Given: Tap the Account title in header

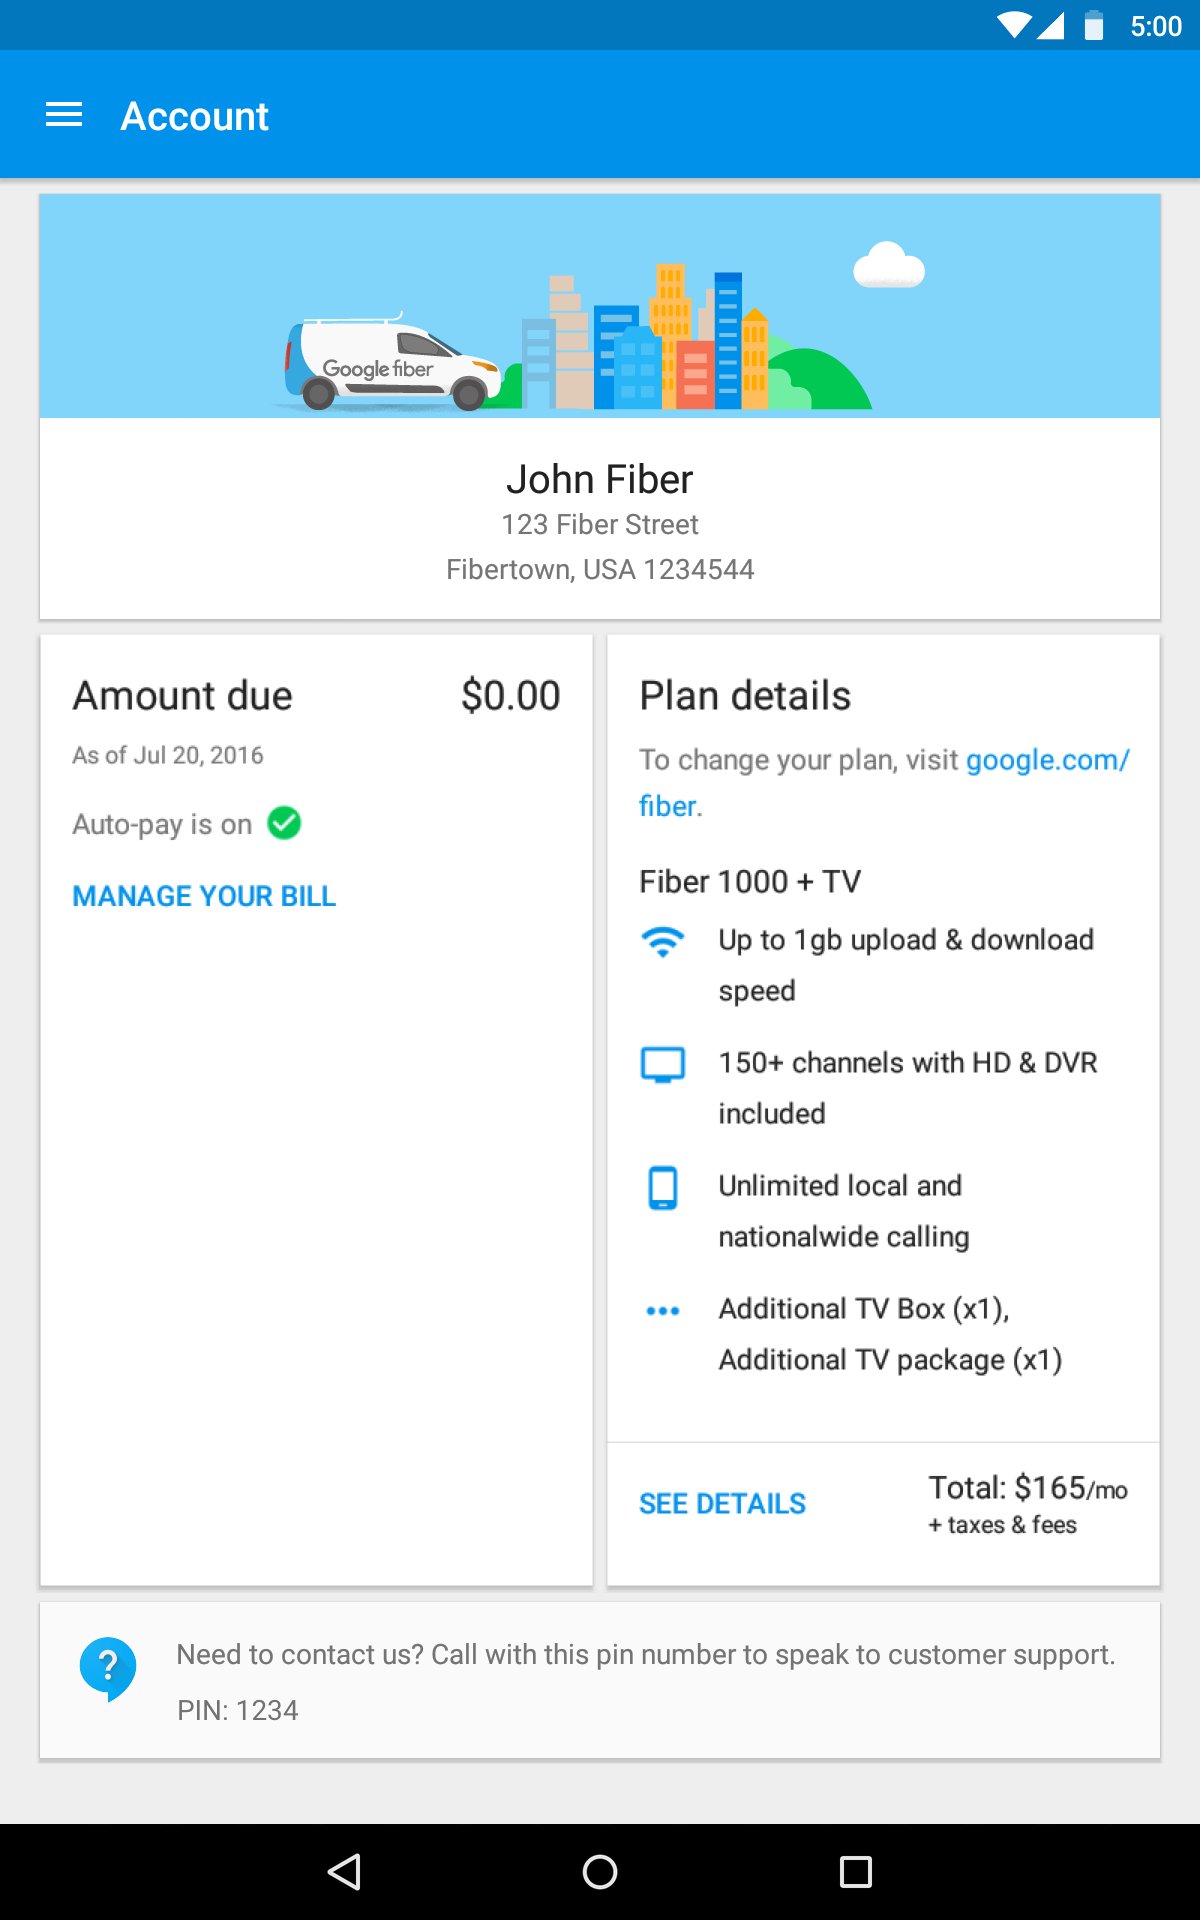Looking at the screenshot, I should (x=195, y=116).
